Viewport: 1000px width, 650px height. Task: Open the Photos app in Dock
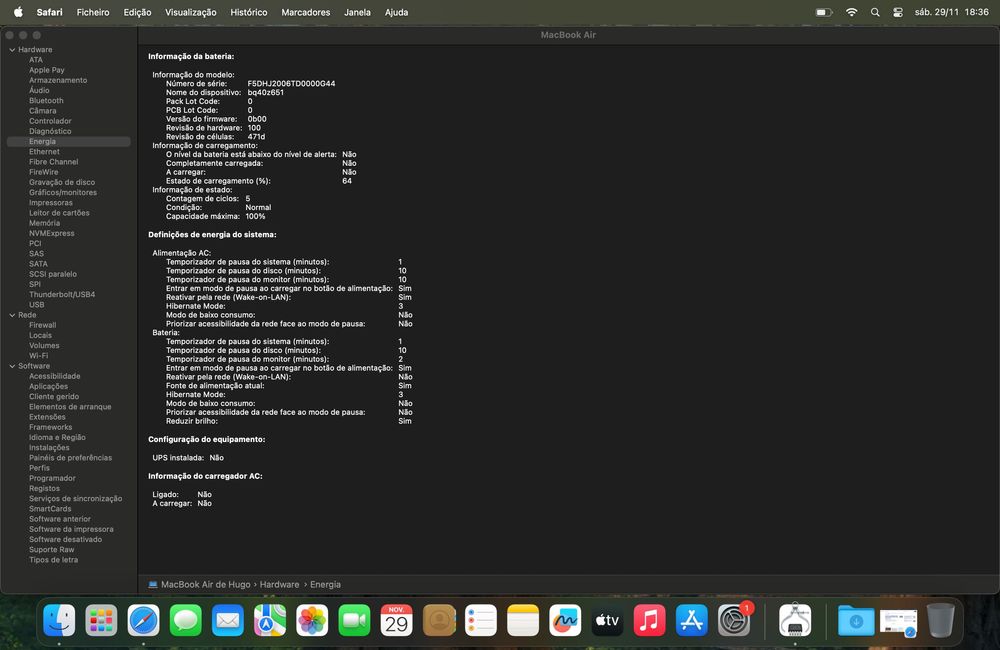point(312,620)
